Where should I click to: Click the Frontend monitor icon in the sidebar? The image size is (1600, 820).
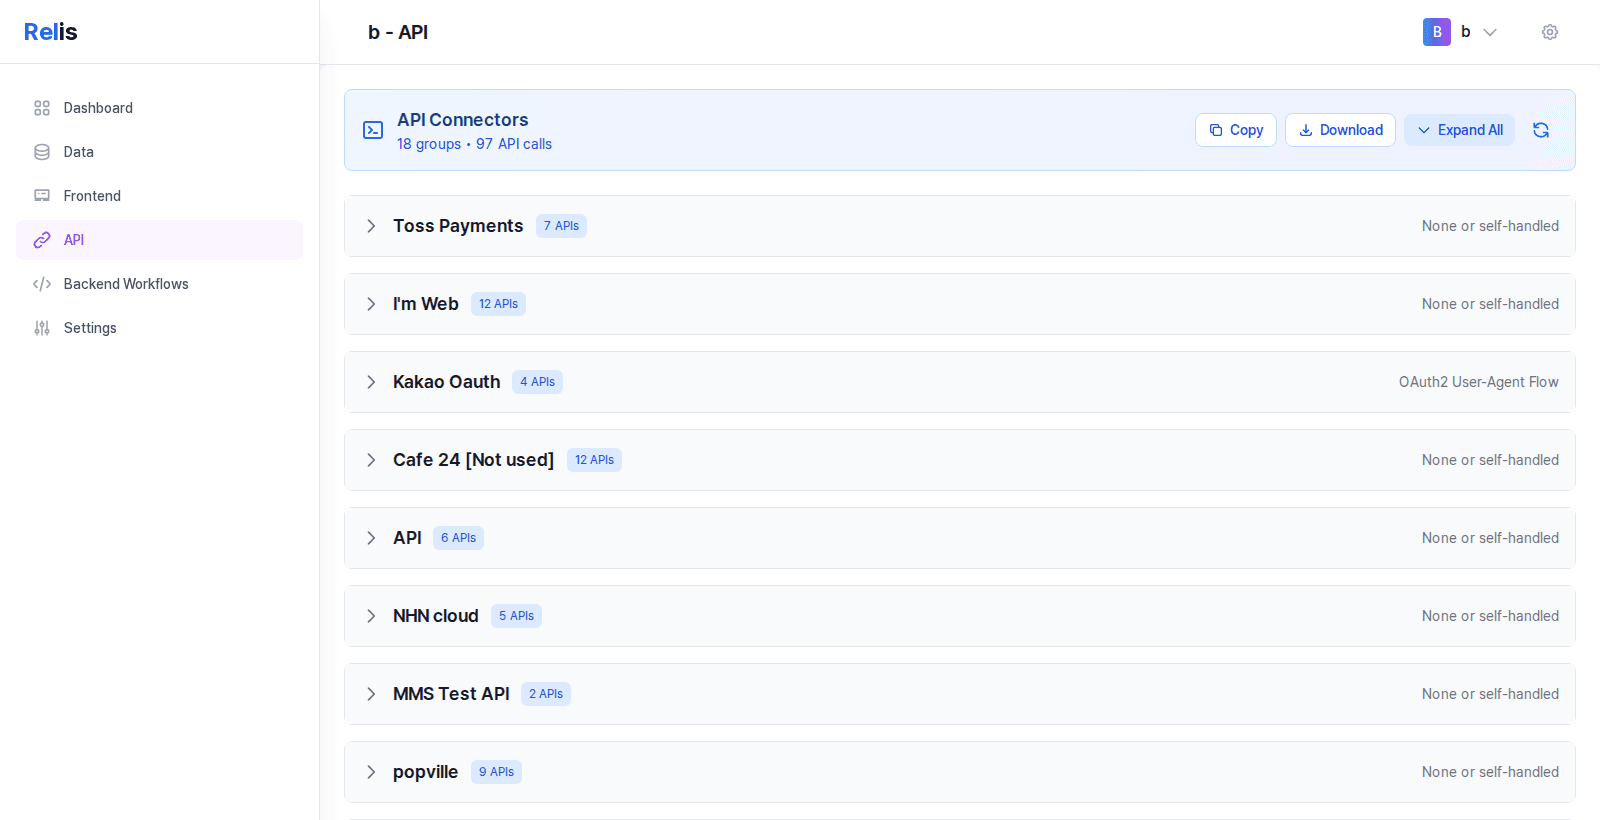click(42, 196)
